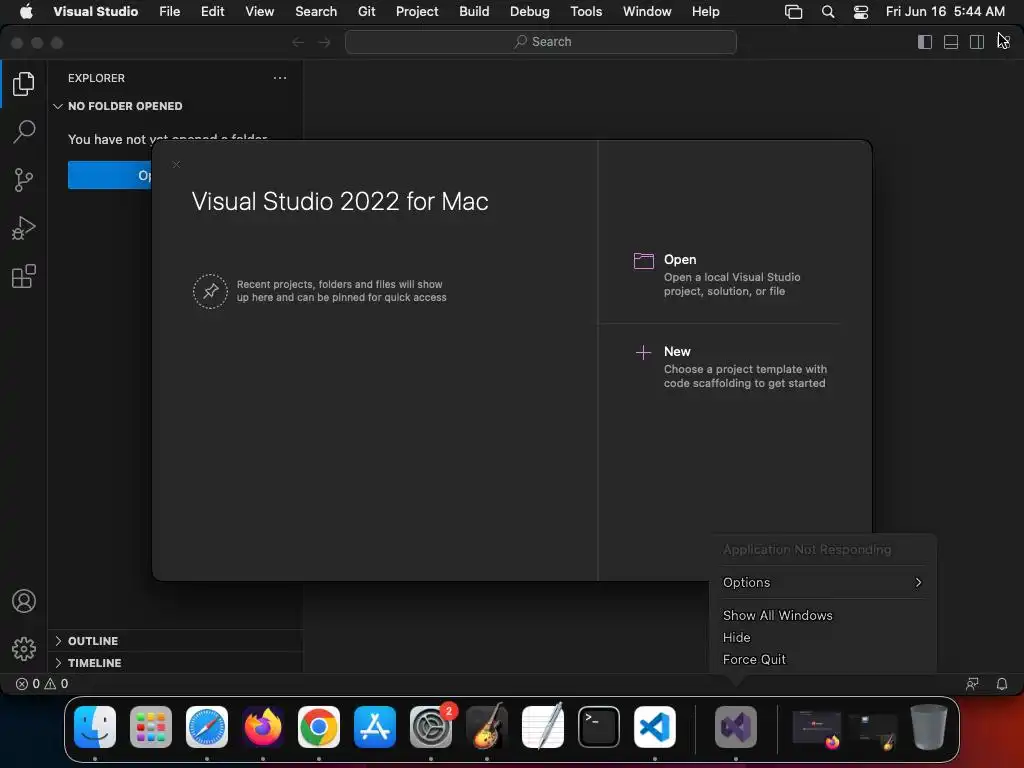1024x768 pixels.
Task: Click the feedback icon in status bar
Action: tap(972, 684)
